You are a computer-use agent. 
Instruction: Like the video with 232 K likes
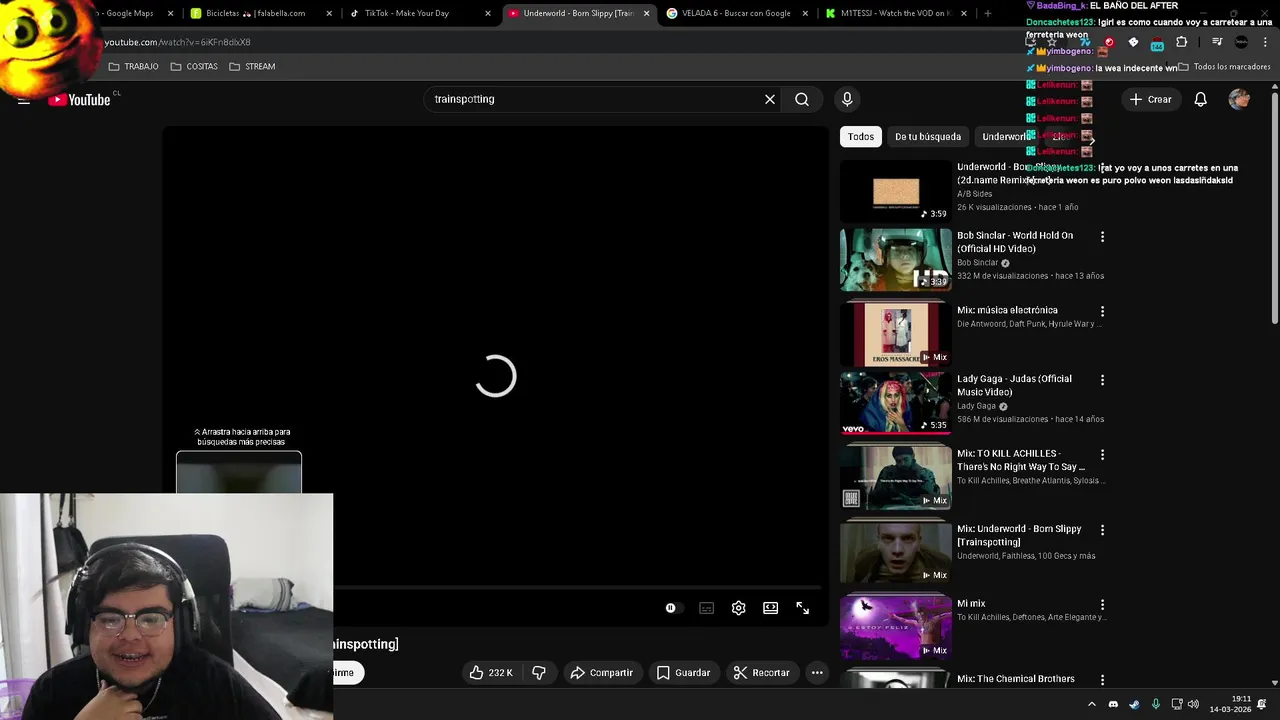[491, 673]
